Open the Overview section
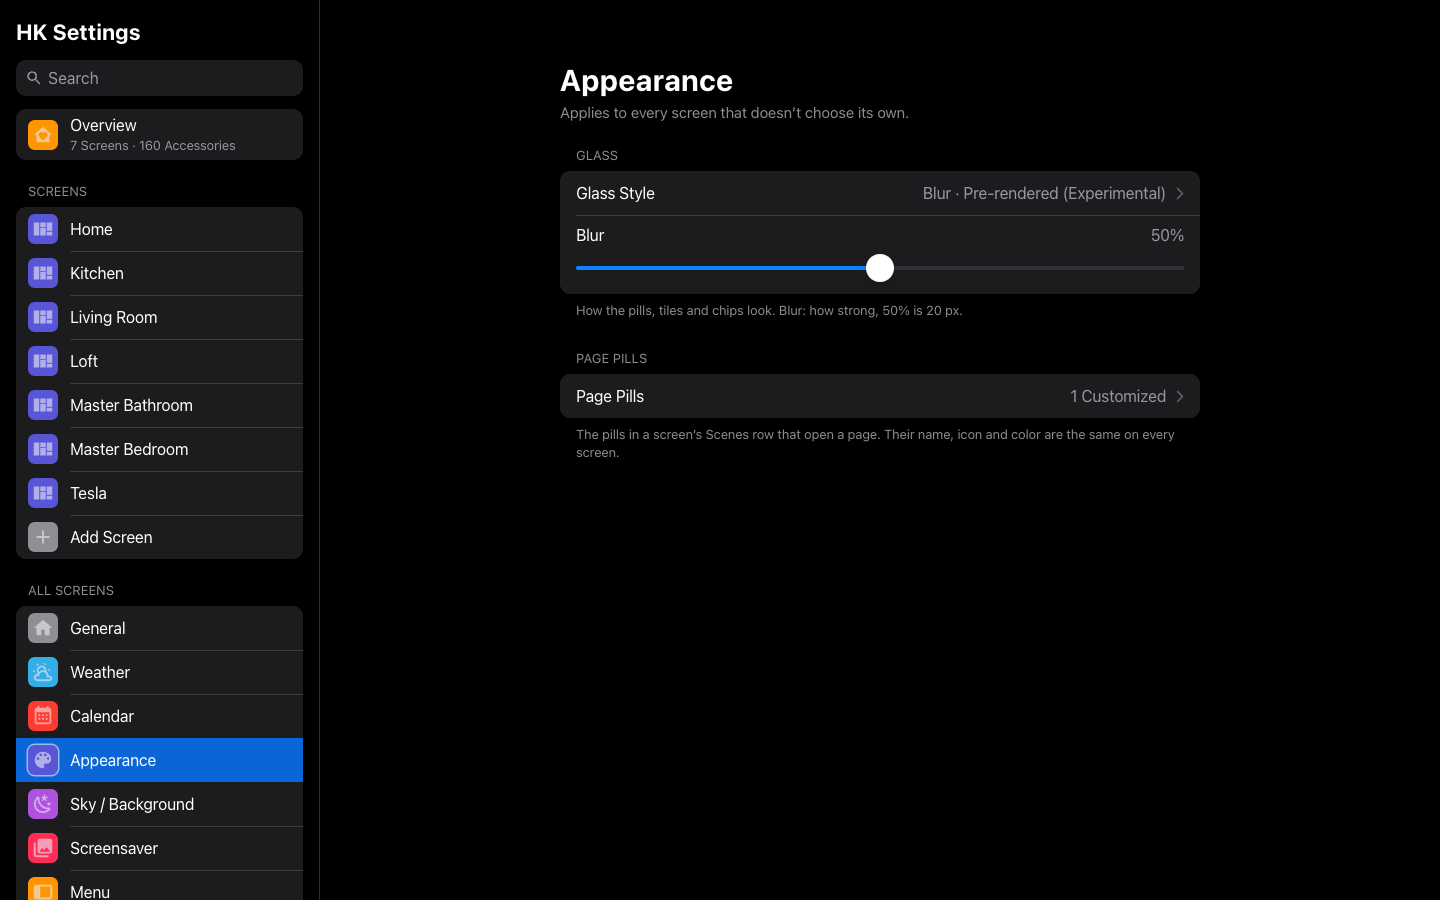The image size is (1440, 900). tap(159, 135)
